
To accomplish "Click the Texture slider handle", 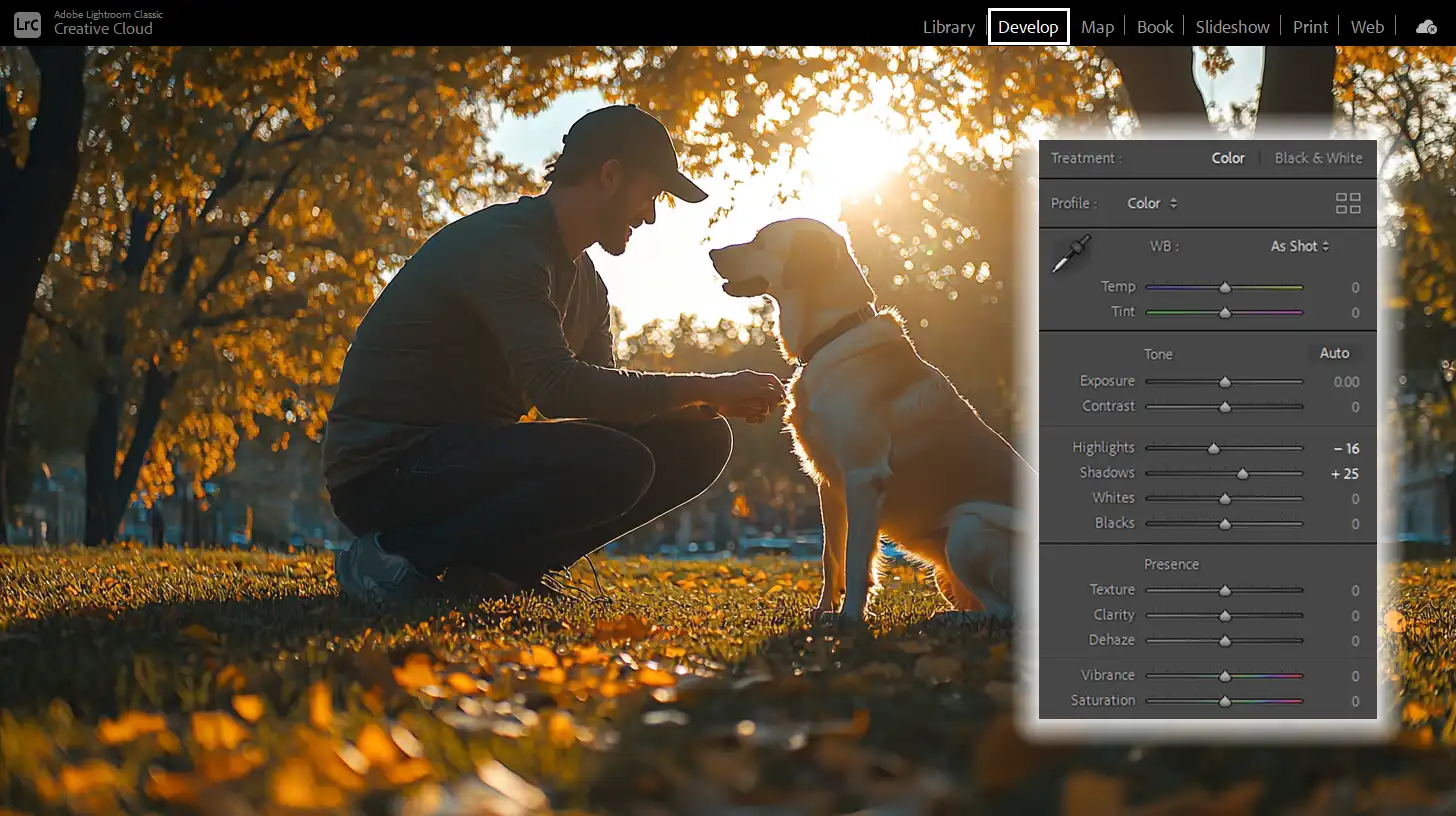I will (1225, 591).
